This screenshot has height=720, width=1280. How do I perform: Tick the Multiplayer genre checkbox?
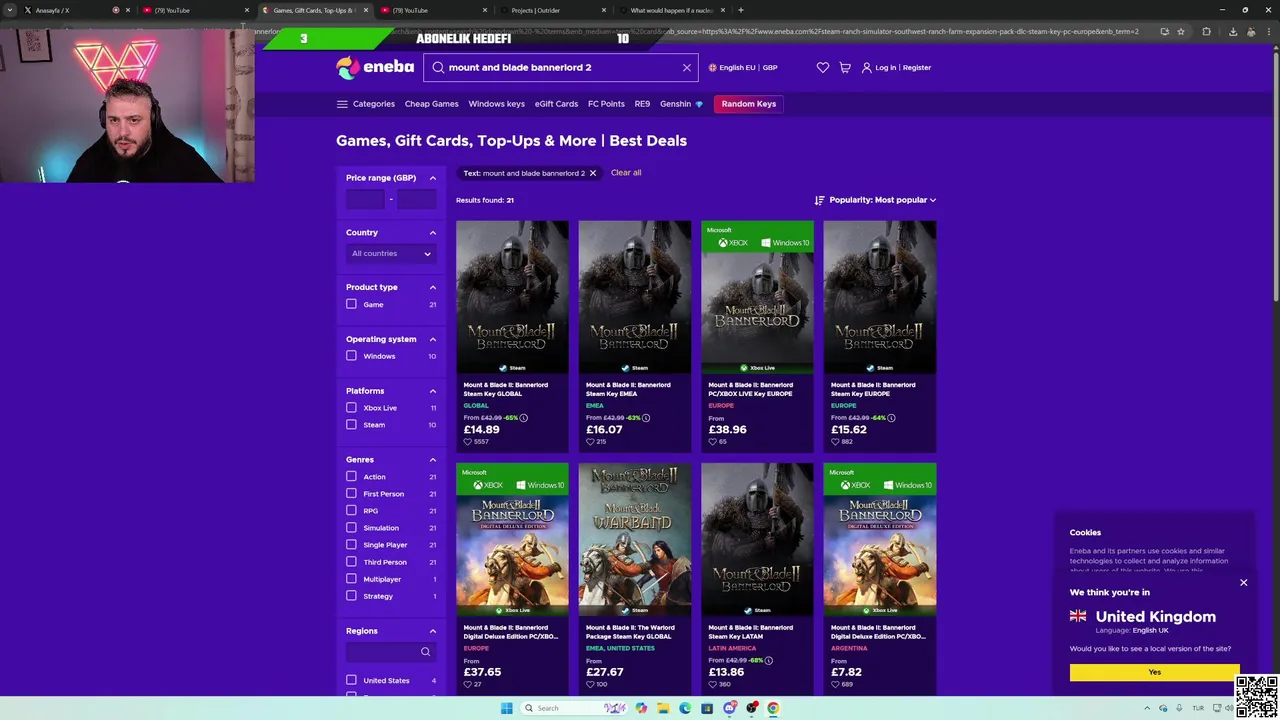[351, 579]
